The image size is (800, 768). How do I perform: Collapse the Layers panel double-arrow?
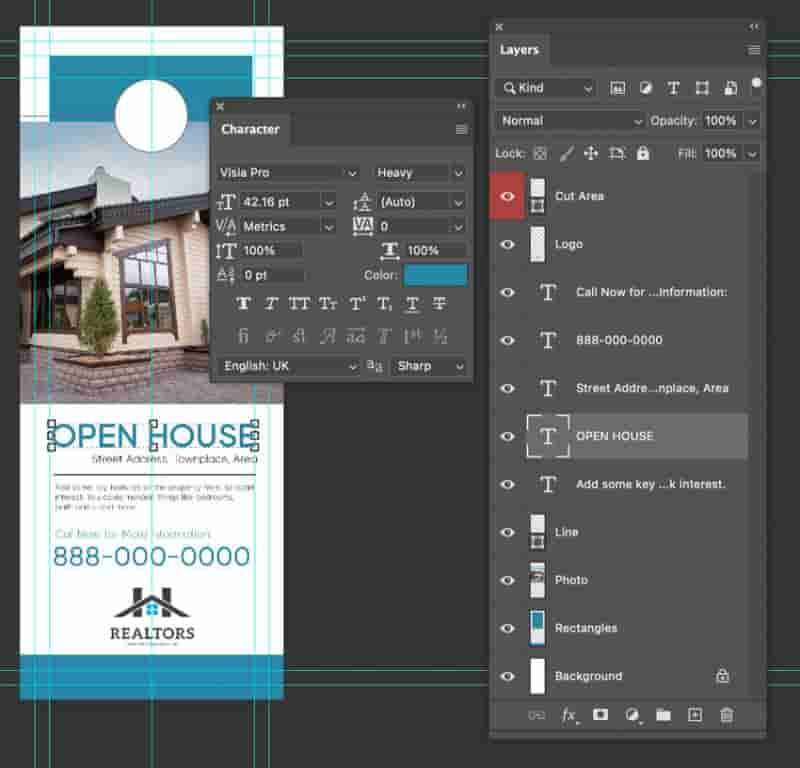coord(754,27)
